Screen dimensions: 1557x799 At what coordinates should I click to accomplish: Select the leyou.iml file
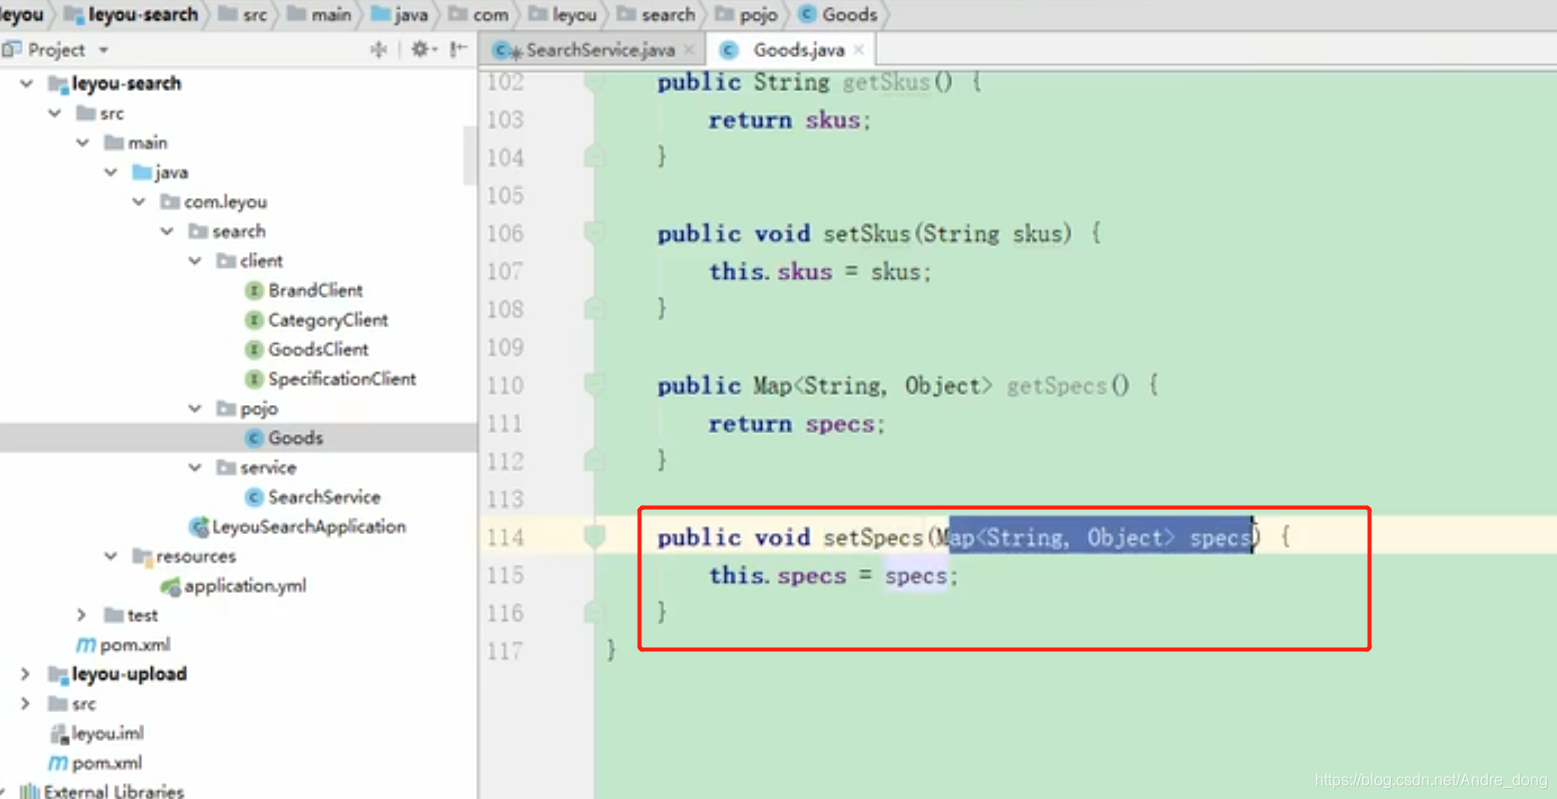[x=107, y=734]
